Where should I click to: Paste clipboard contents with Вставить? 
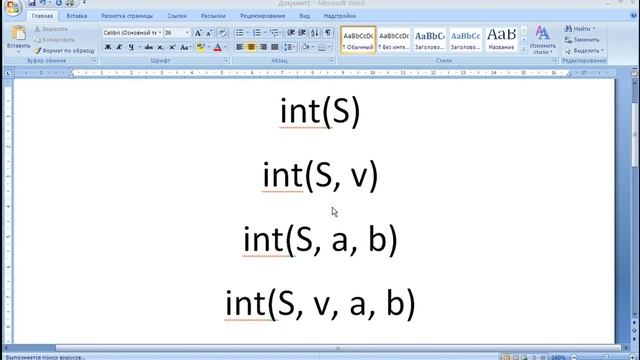(18, 38)
